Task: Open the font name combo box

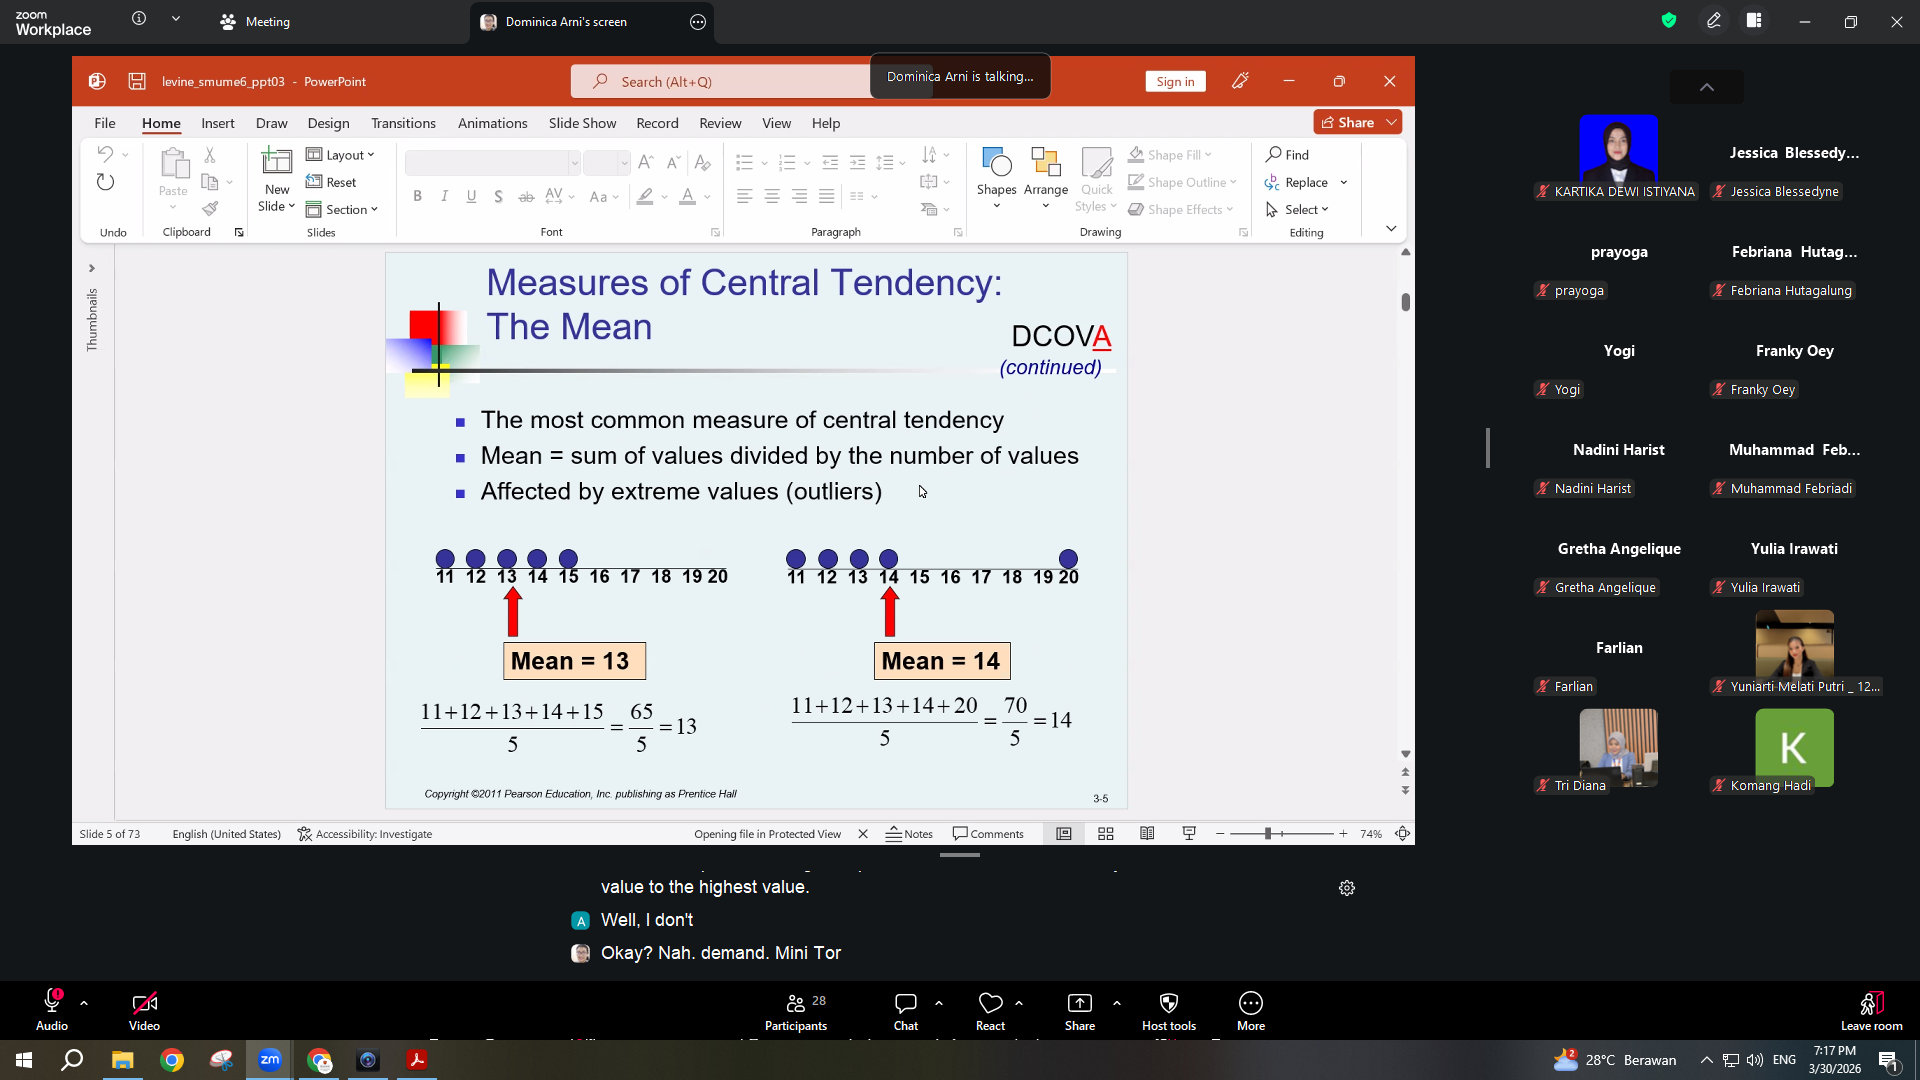Action: 492,162
